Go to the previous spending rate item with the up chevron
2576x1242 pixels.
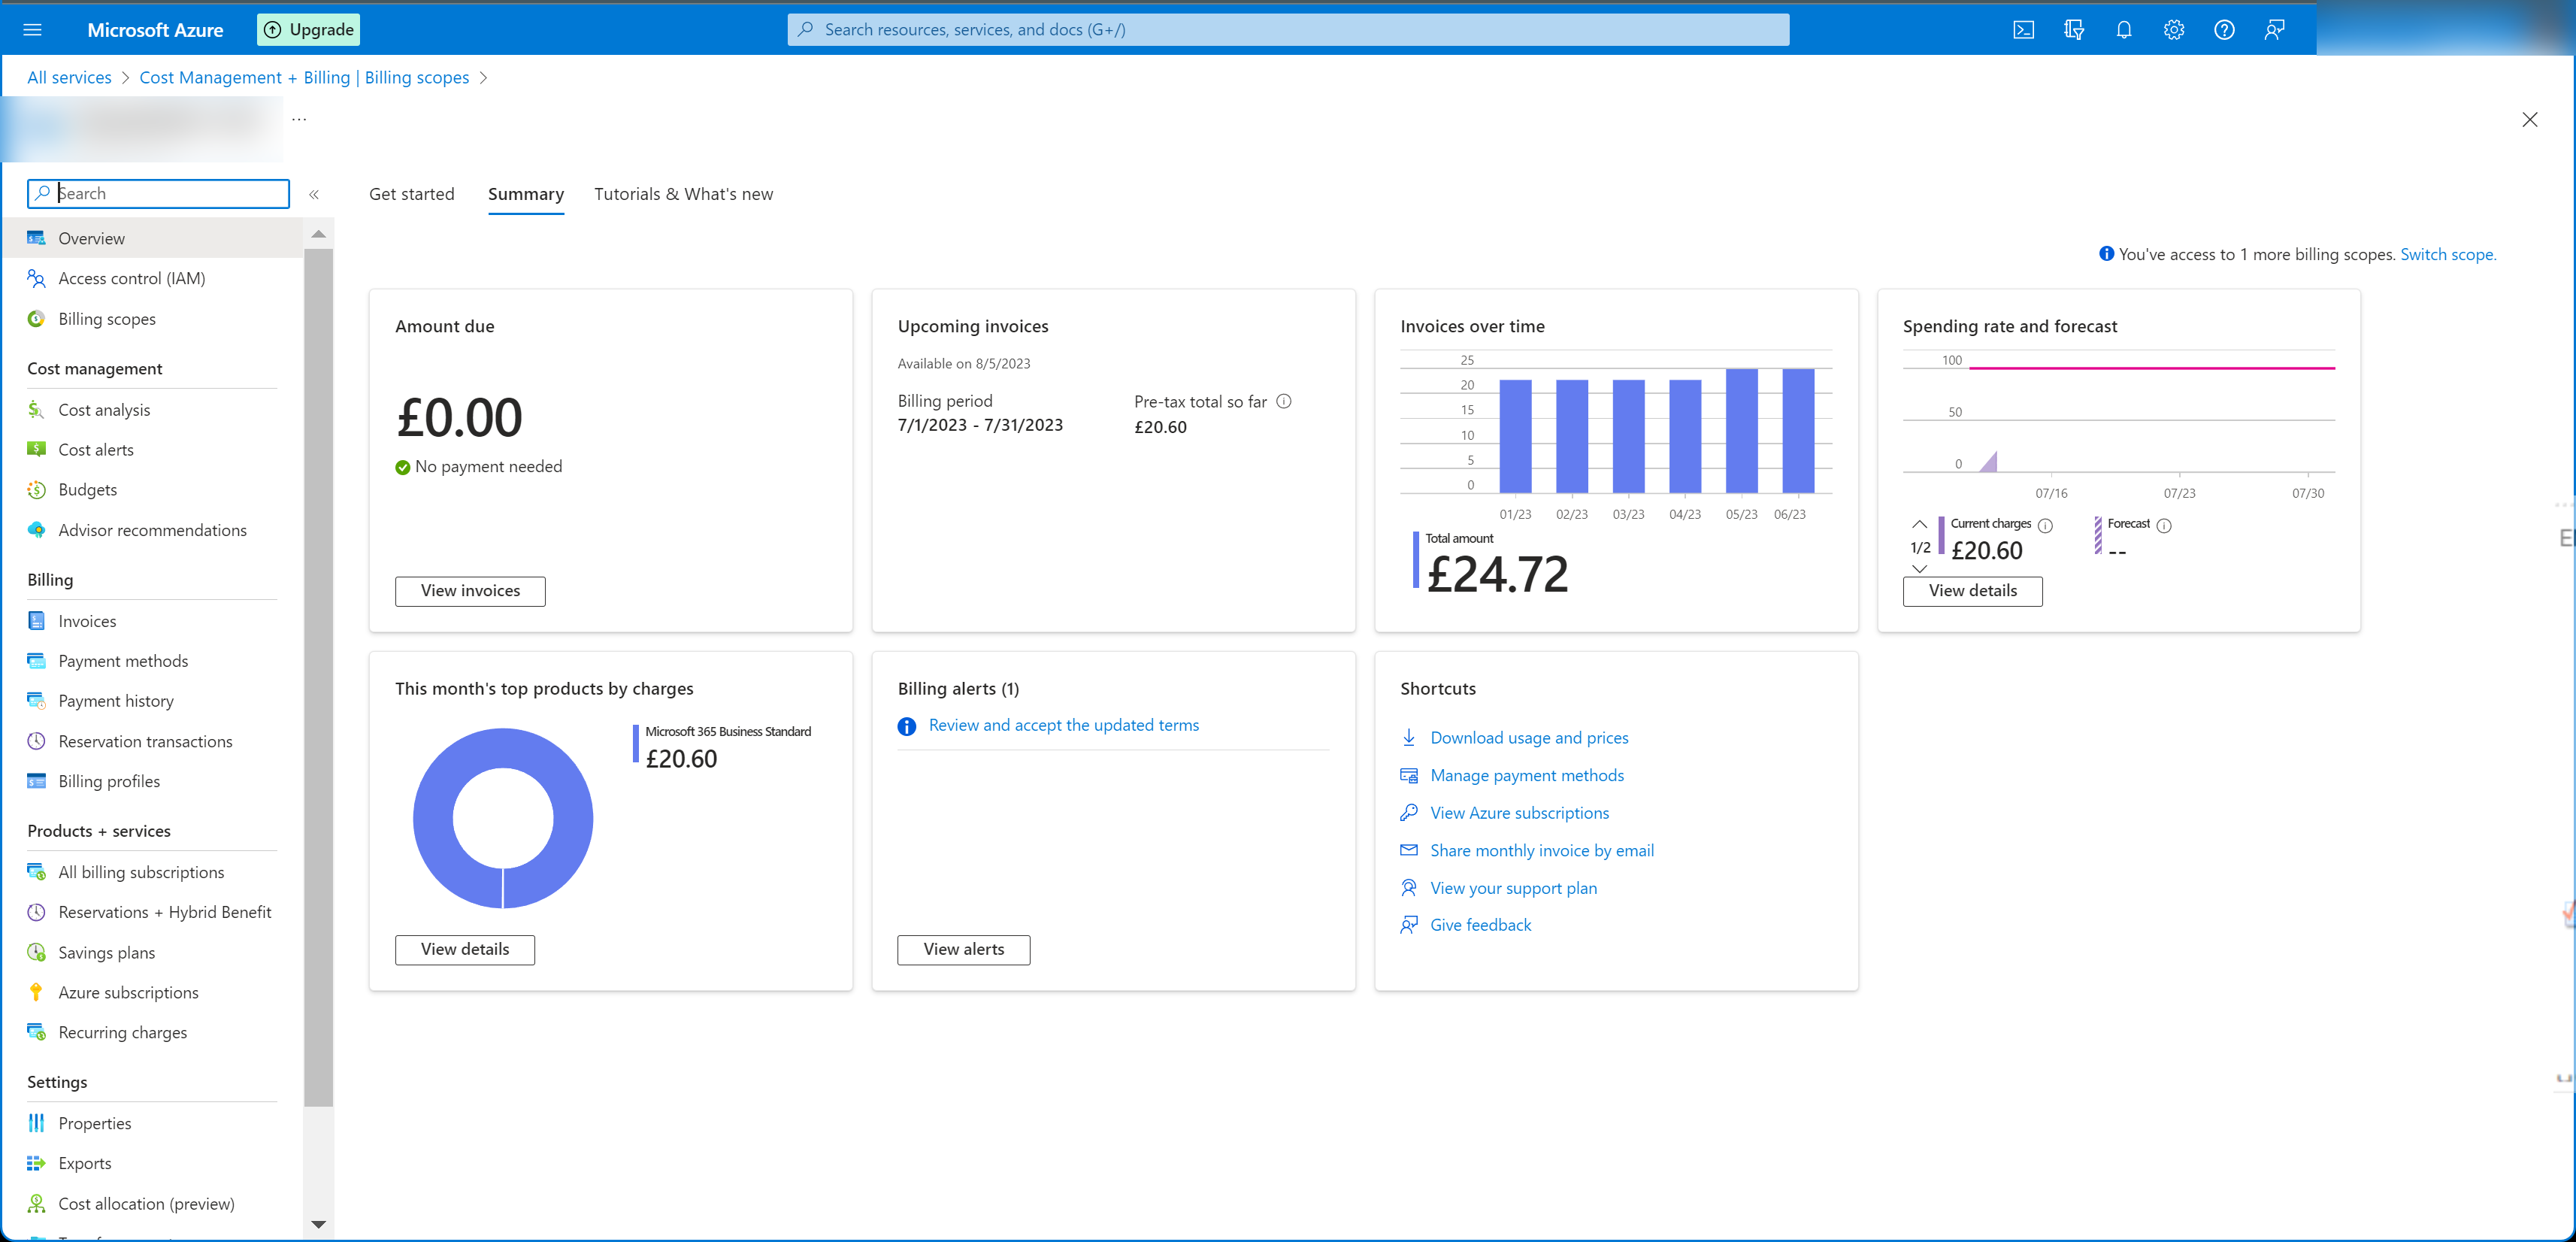pyautogui.click(x=1919, y=524)
